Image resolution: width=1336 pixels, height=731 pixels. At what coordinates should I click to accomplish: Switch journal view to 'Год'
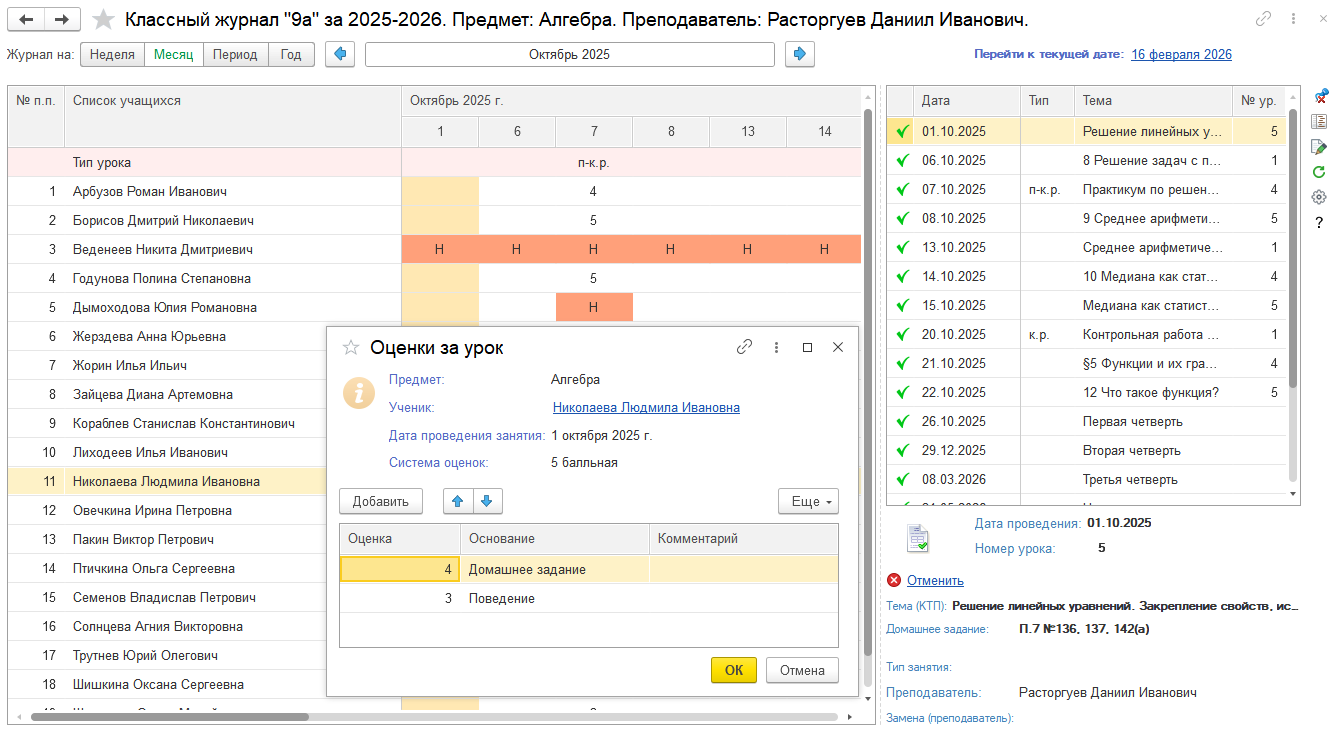tap(291, 55)
